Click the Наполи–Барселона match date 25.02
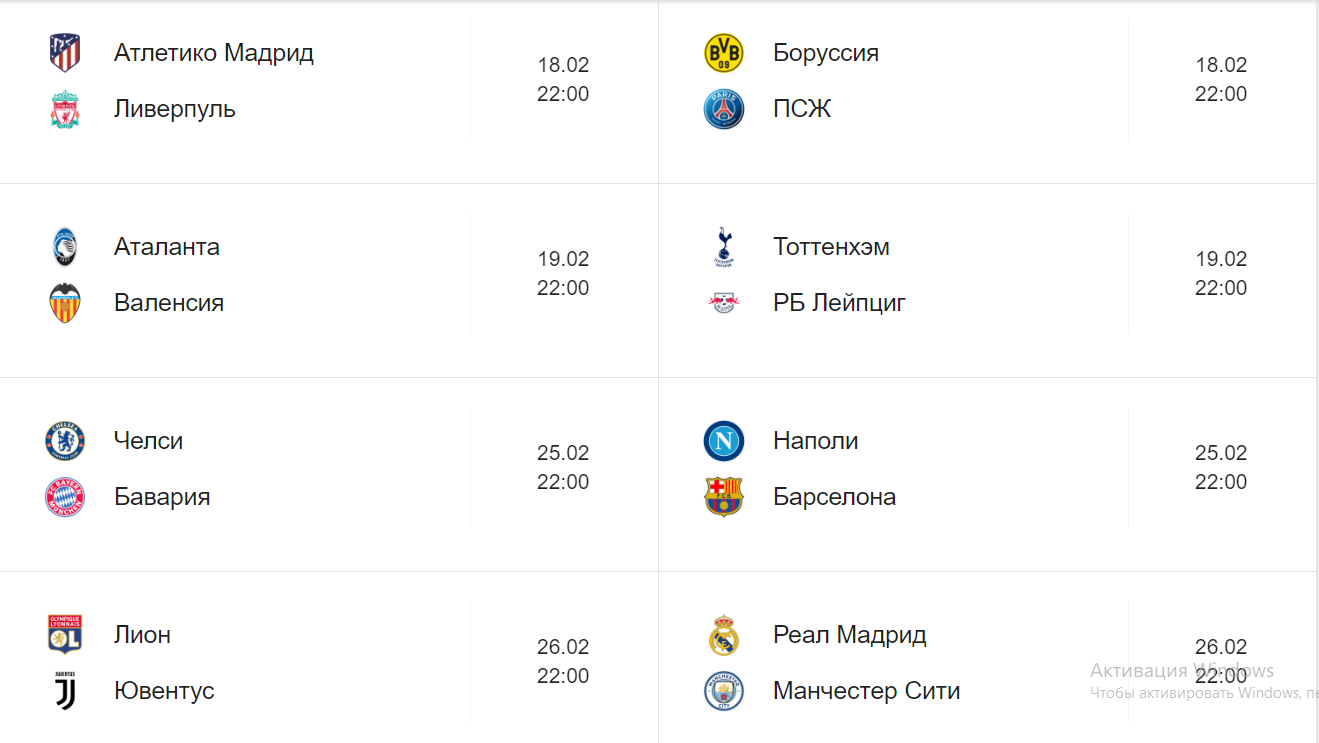 [x=1221, y=453]
